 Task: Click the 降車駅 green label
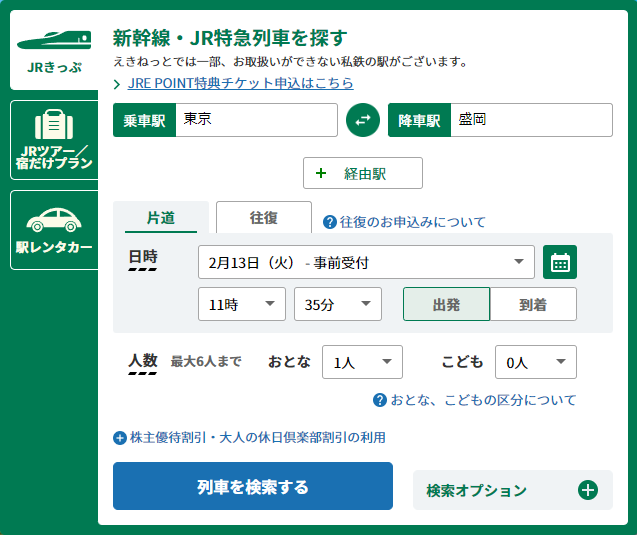[419, 120]
